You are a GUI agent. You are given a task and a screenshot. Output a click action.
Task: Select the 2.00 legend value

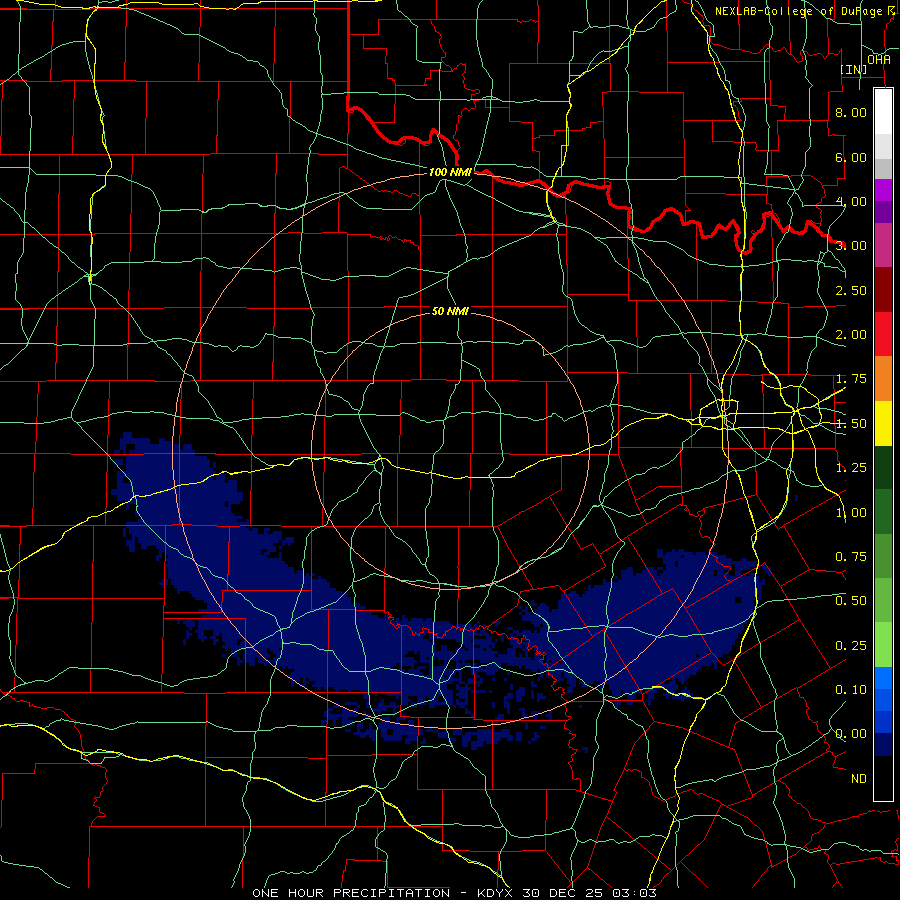click(x=851, y=335)
